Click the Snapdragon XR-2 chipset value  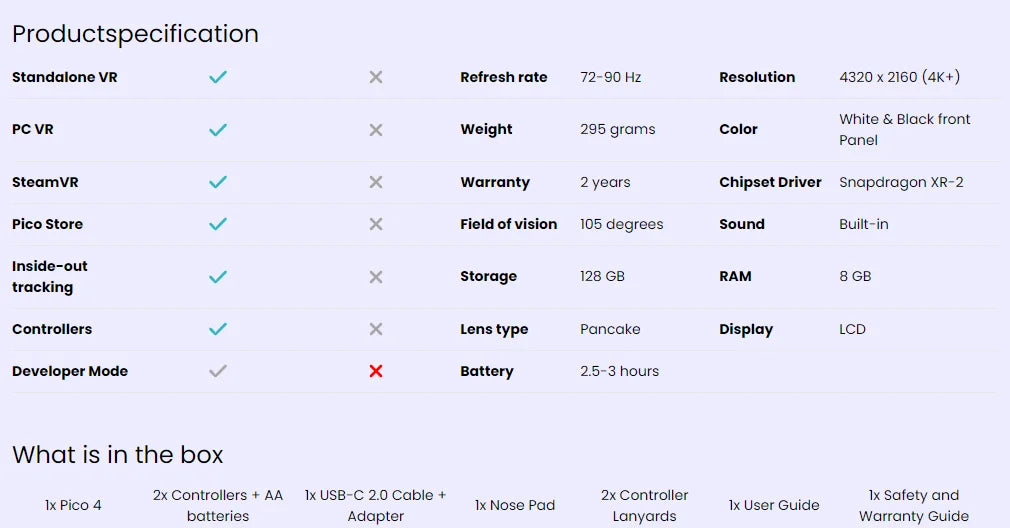click(x=901, y=182)
